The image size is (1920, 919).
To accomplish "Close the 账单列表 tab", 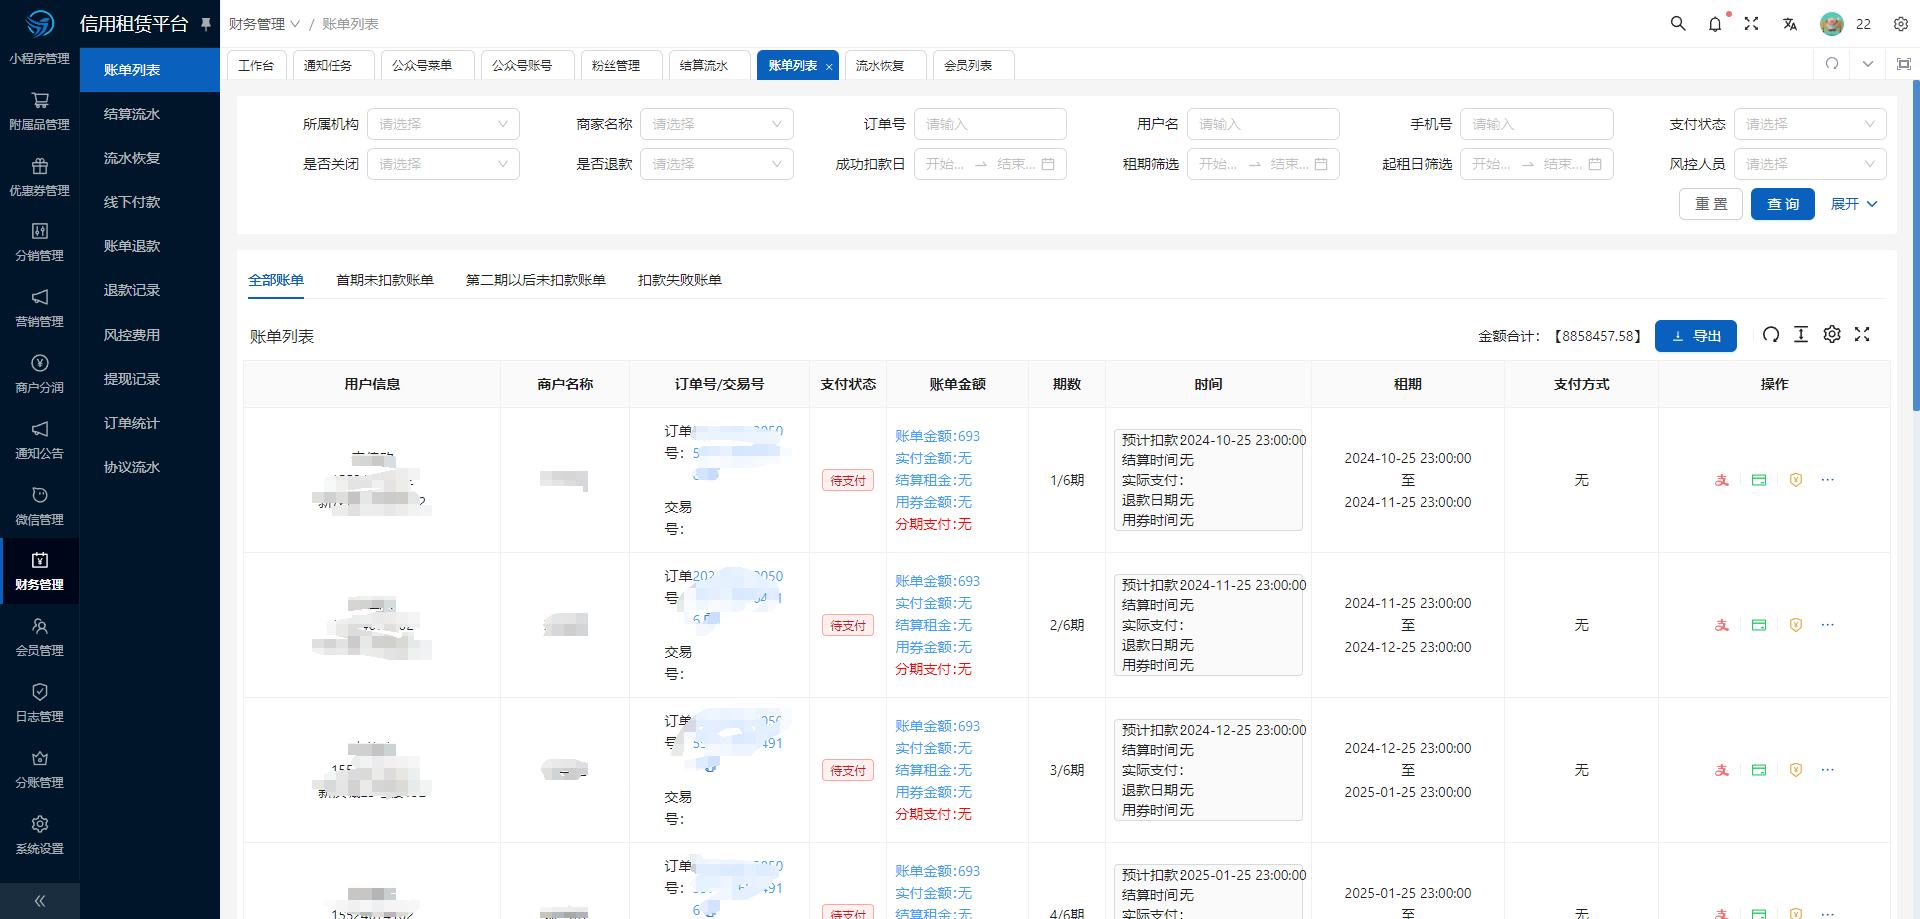I will point(829,66).
